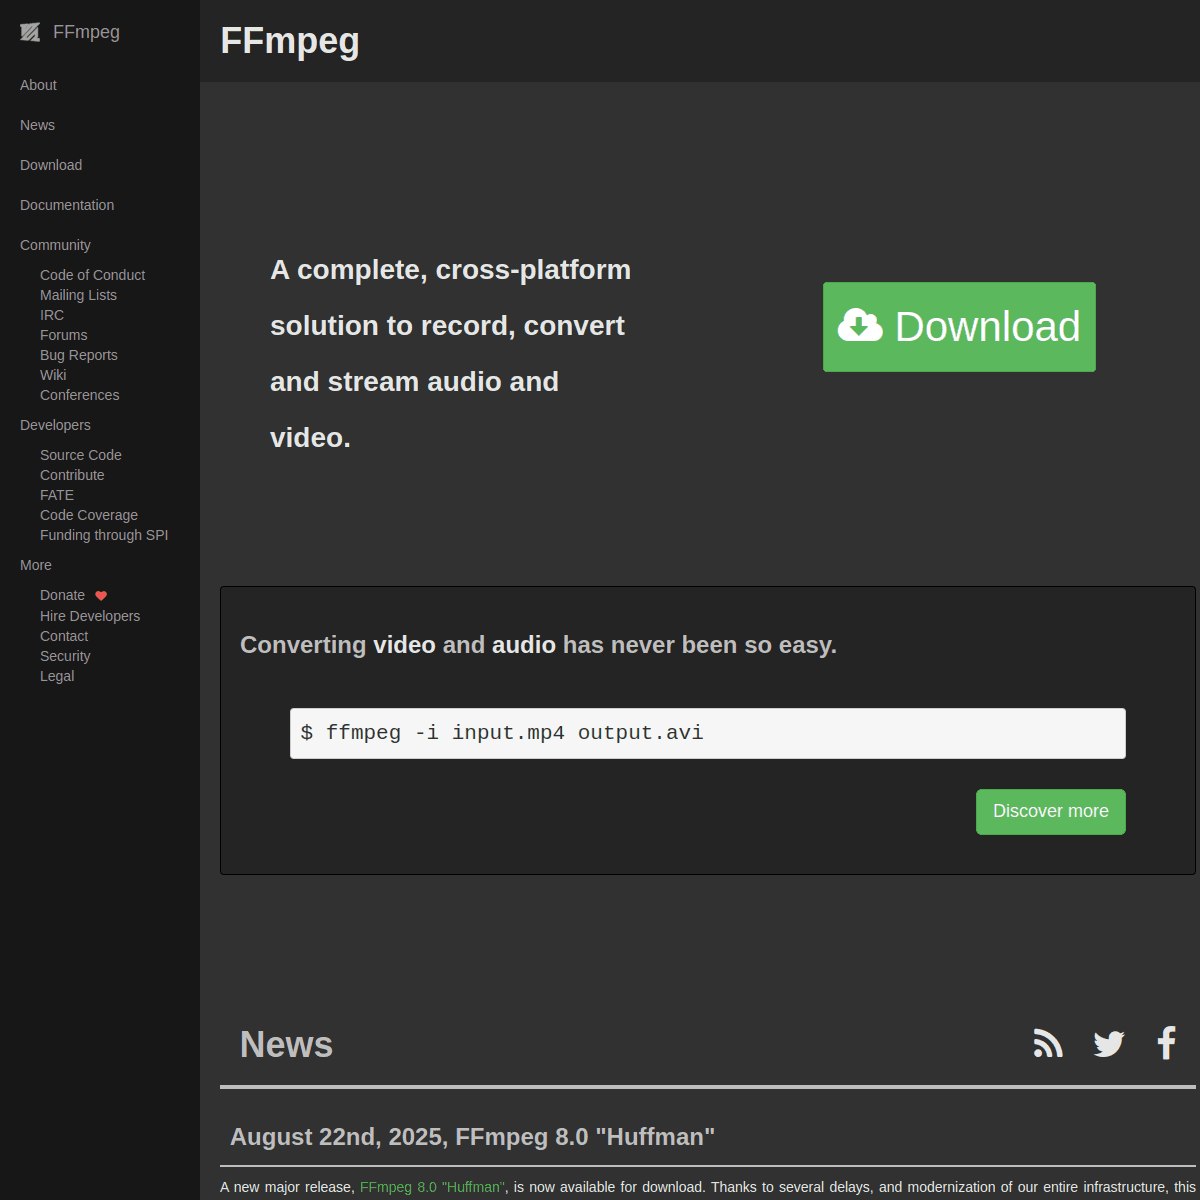This screenshot has height=1200, width=1200.
Task: Open the Hire Developers link
Action: pos(90,616)
